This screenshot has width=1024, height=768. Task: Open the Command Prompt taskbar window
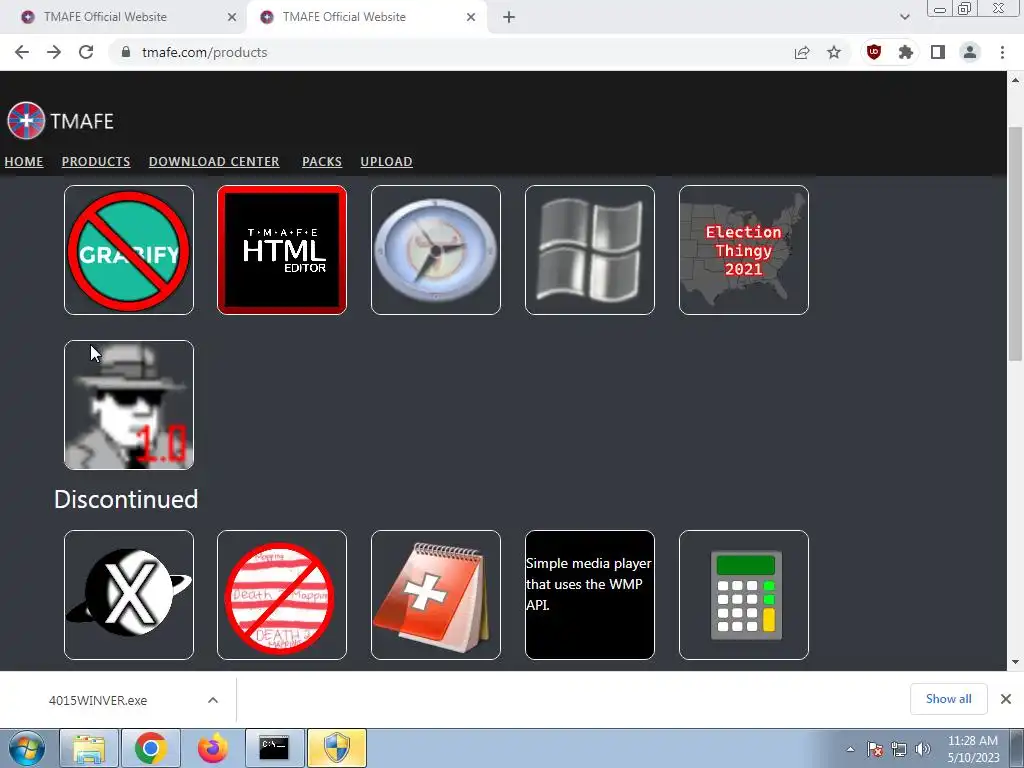point(274,748)
